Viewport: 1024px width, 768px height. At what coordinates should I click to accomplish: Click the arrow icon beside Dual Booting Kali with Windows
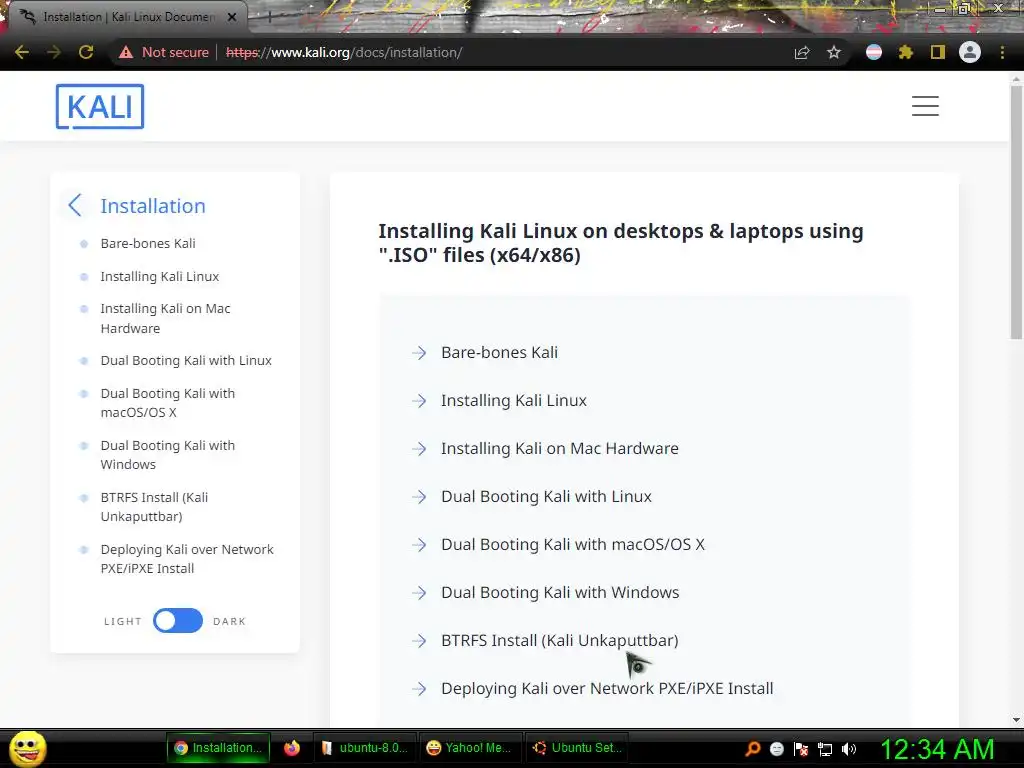click(419, 592)
